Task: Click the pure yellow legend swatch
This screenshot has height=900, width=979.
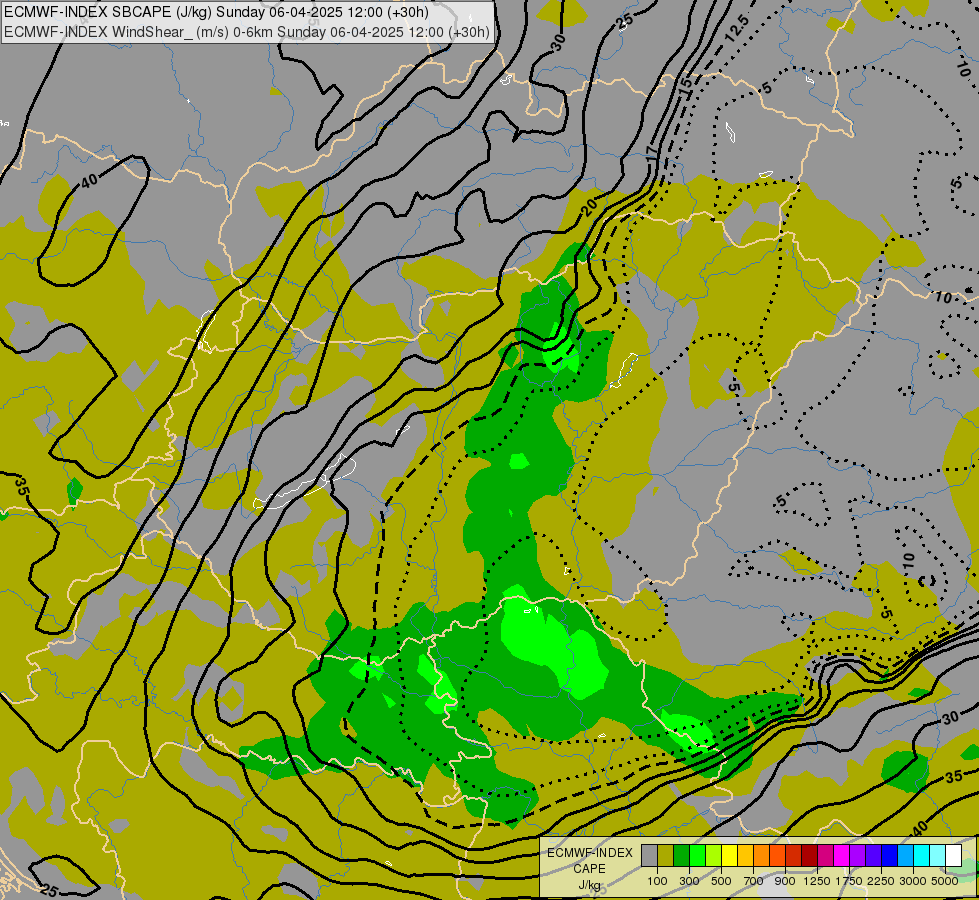Action: pos(729,855)
